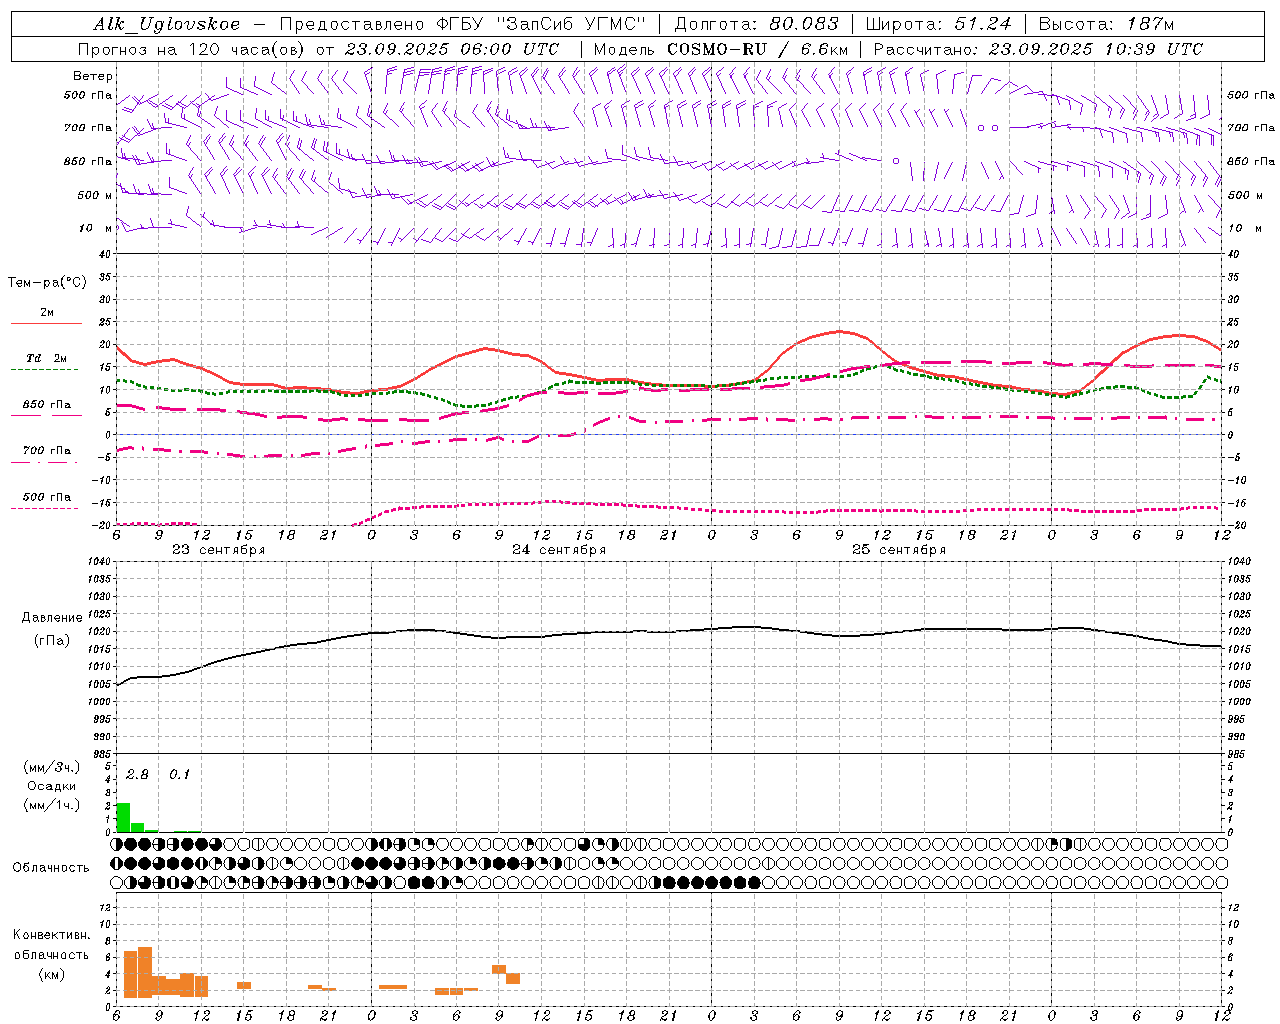Click the '2.8' precipitation amount value

137,775
